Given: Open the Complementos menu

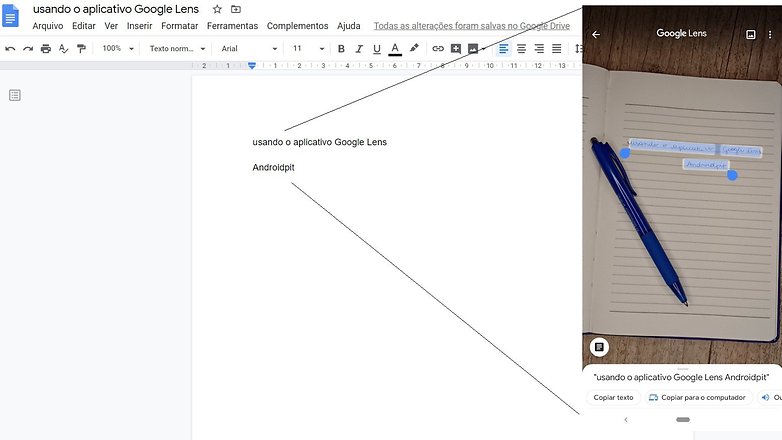Looking at the screenshot, I should click(298, 26).
